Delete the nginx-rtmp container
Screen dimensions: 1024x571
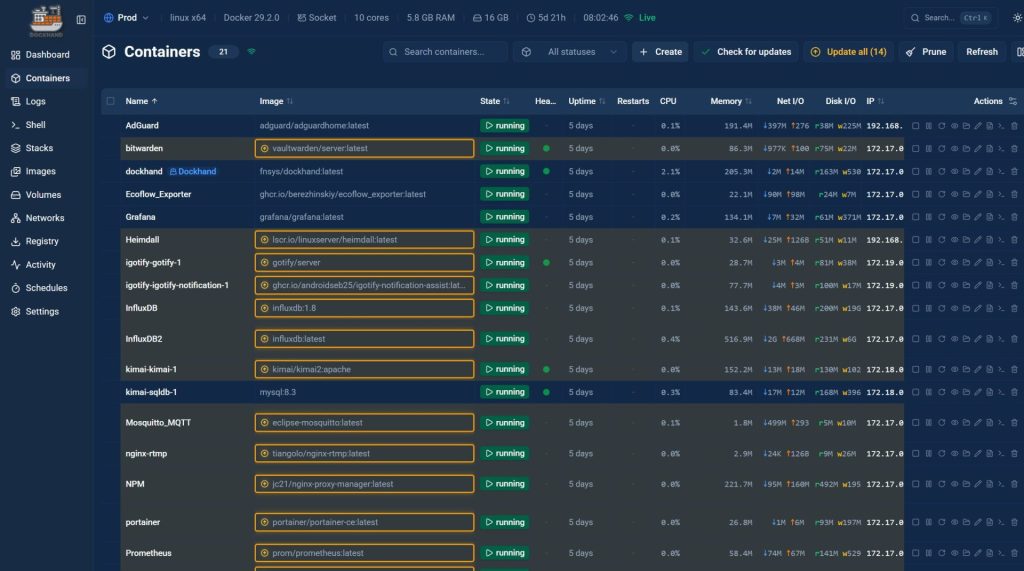[x=1014, y=453]
